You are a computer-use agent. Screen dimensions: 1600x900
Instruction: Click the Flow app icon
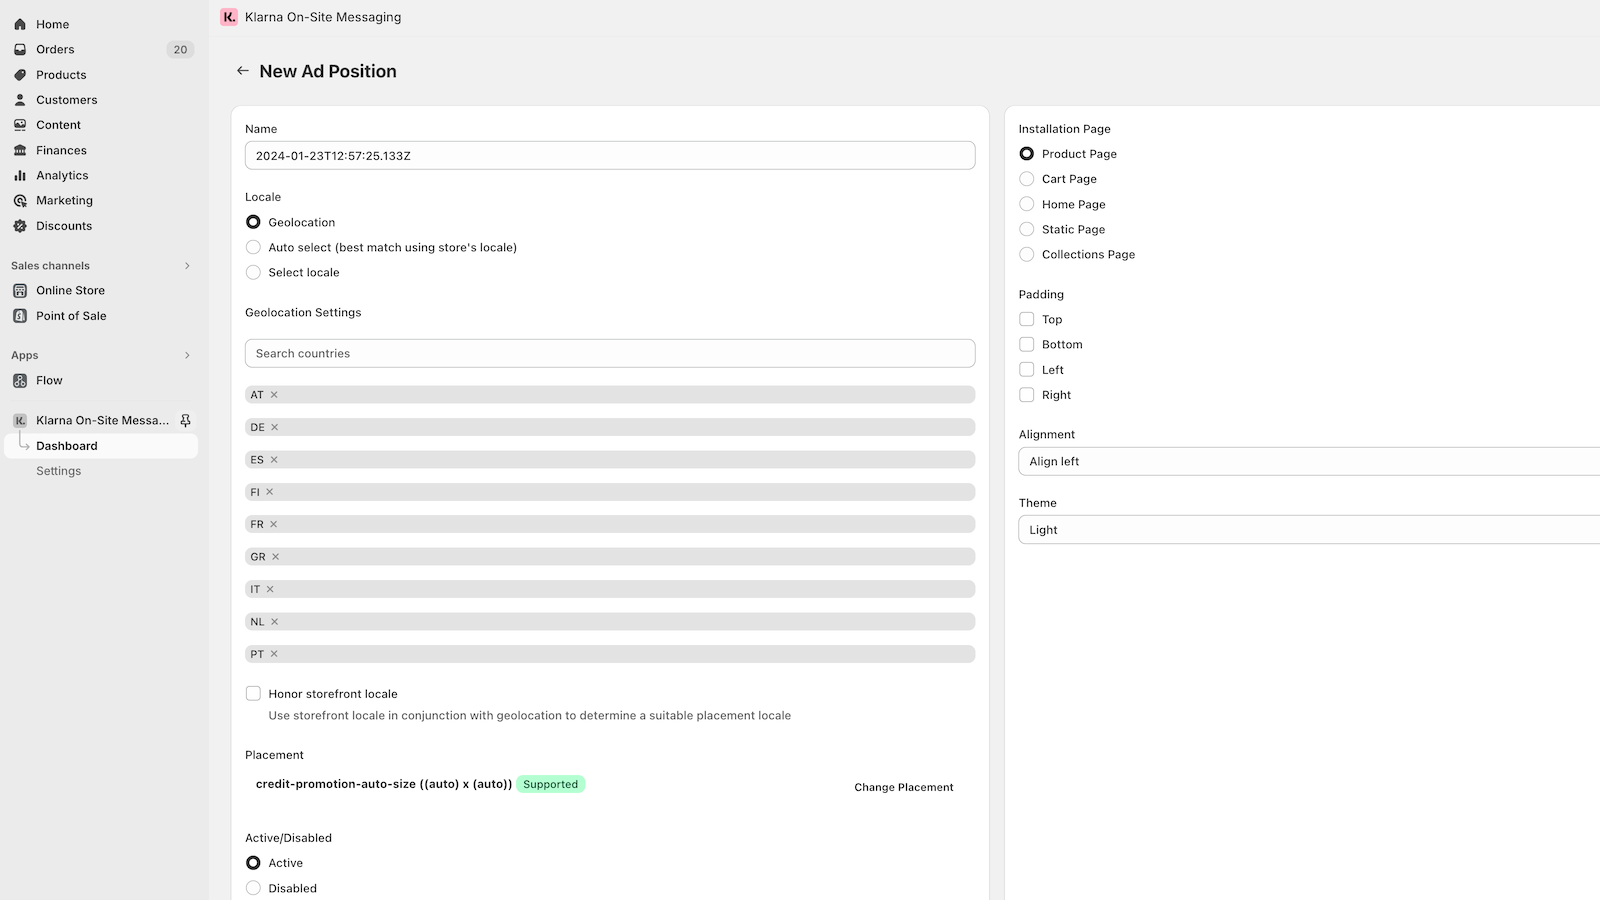click(x=20, y=380)
